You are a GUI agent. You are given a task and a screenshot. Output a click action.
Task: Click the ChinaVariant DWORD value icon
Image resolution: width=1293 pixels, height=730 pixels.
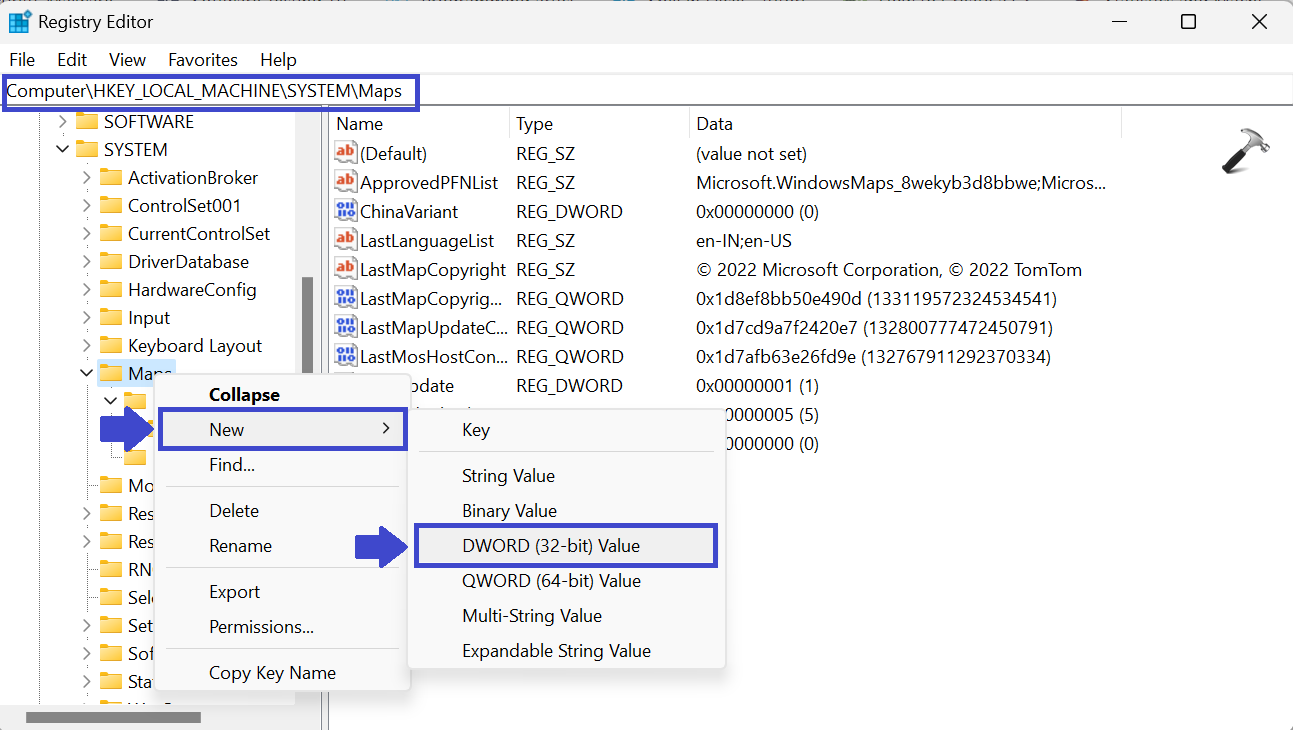345,211
